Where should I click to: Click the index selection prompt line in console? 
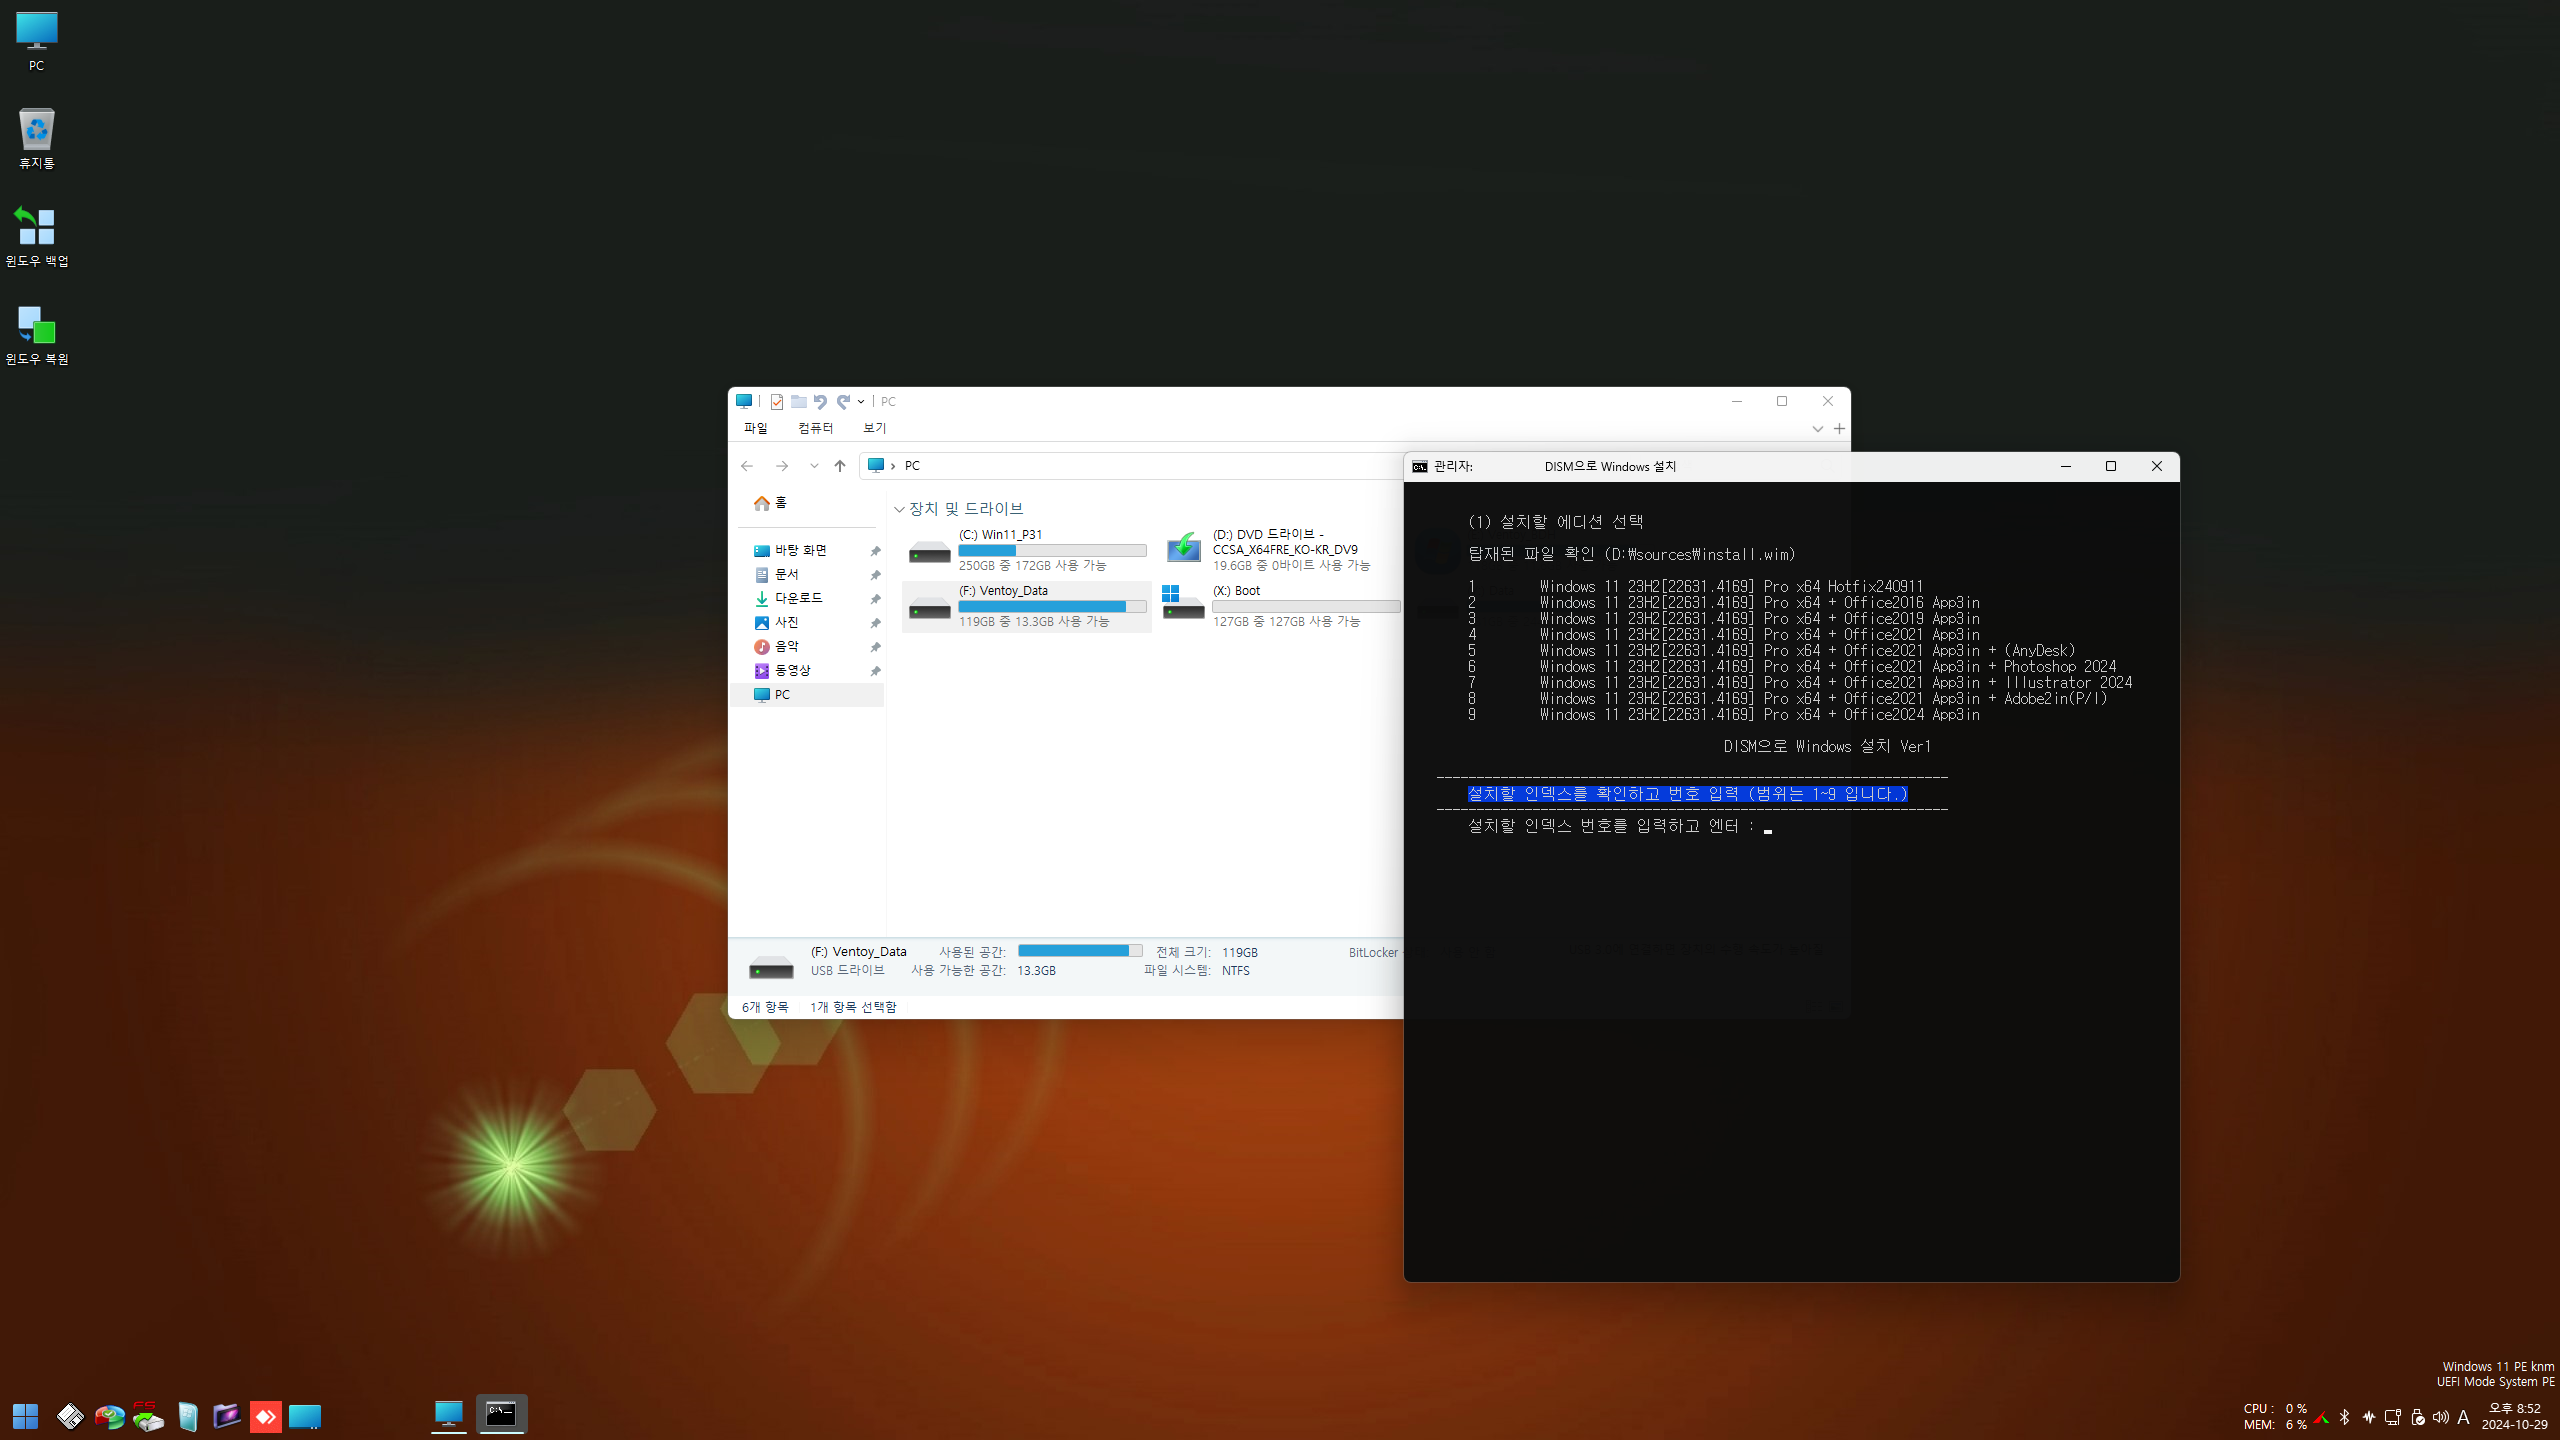point(1620,826)
